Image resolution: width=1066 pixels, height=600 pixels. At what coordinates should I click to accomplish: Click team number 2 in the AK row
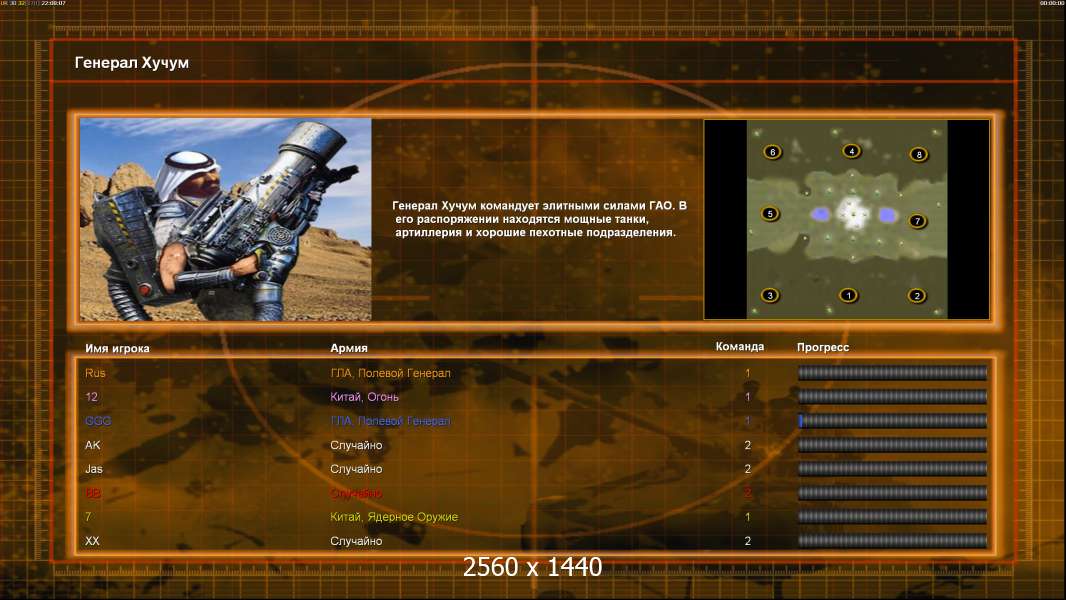click(x=747, y=445)
